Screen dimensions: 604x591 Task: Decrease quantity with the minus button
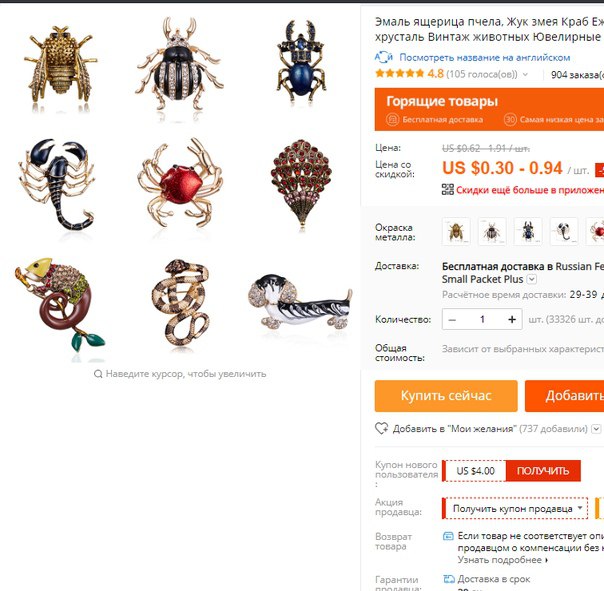click(453, 319)
